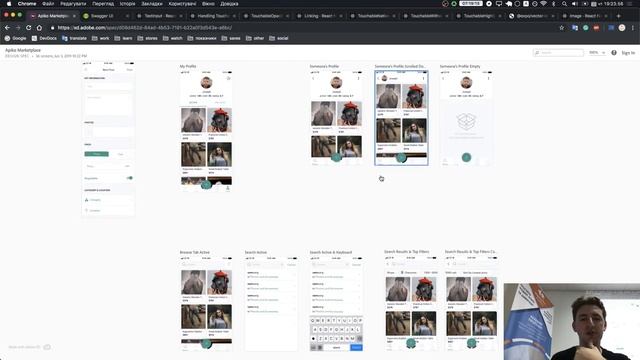640x360 pixels.
Task: Expand the learn bookmarks folder
Action: 123,38
